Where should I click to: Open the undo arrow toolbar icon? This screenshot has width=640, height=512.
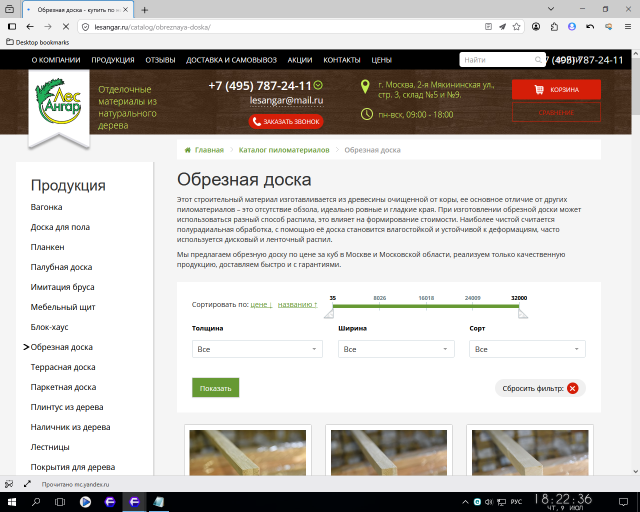590,27
